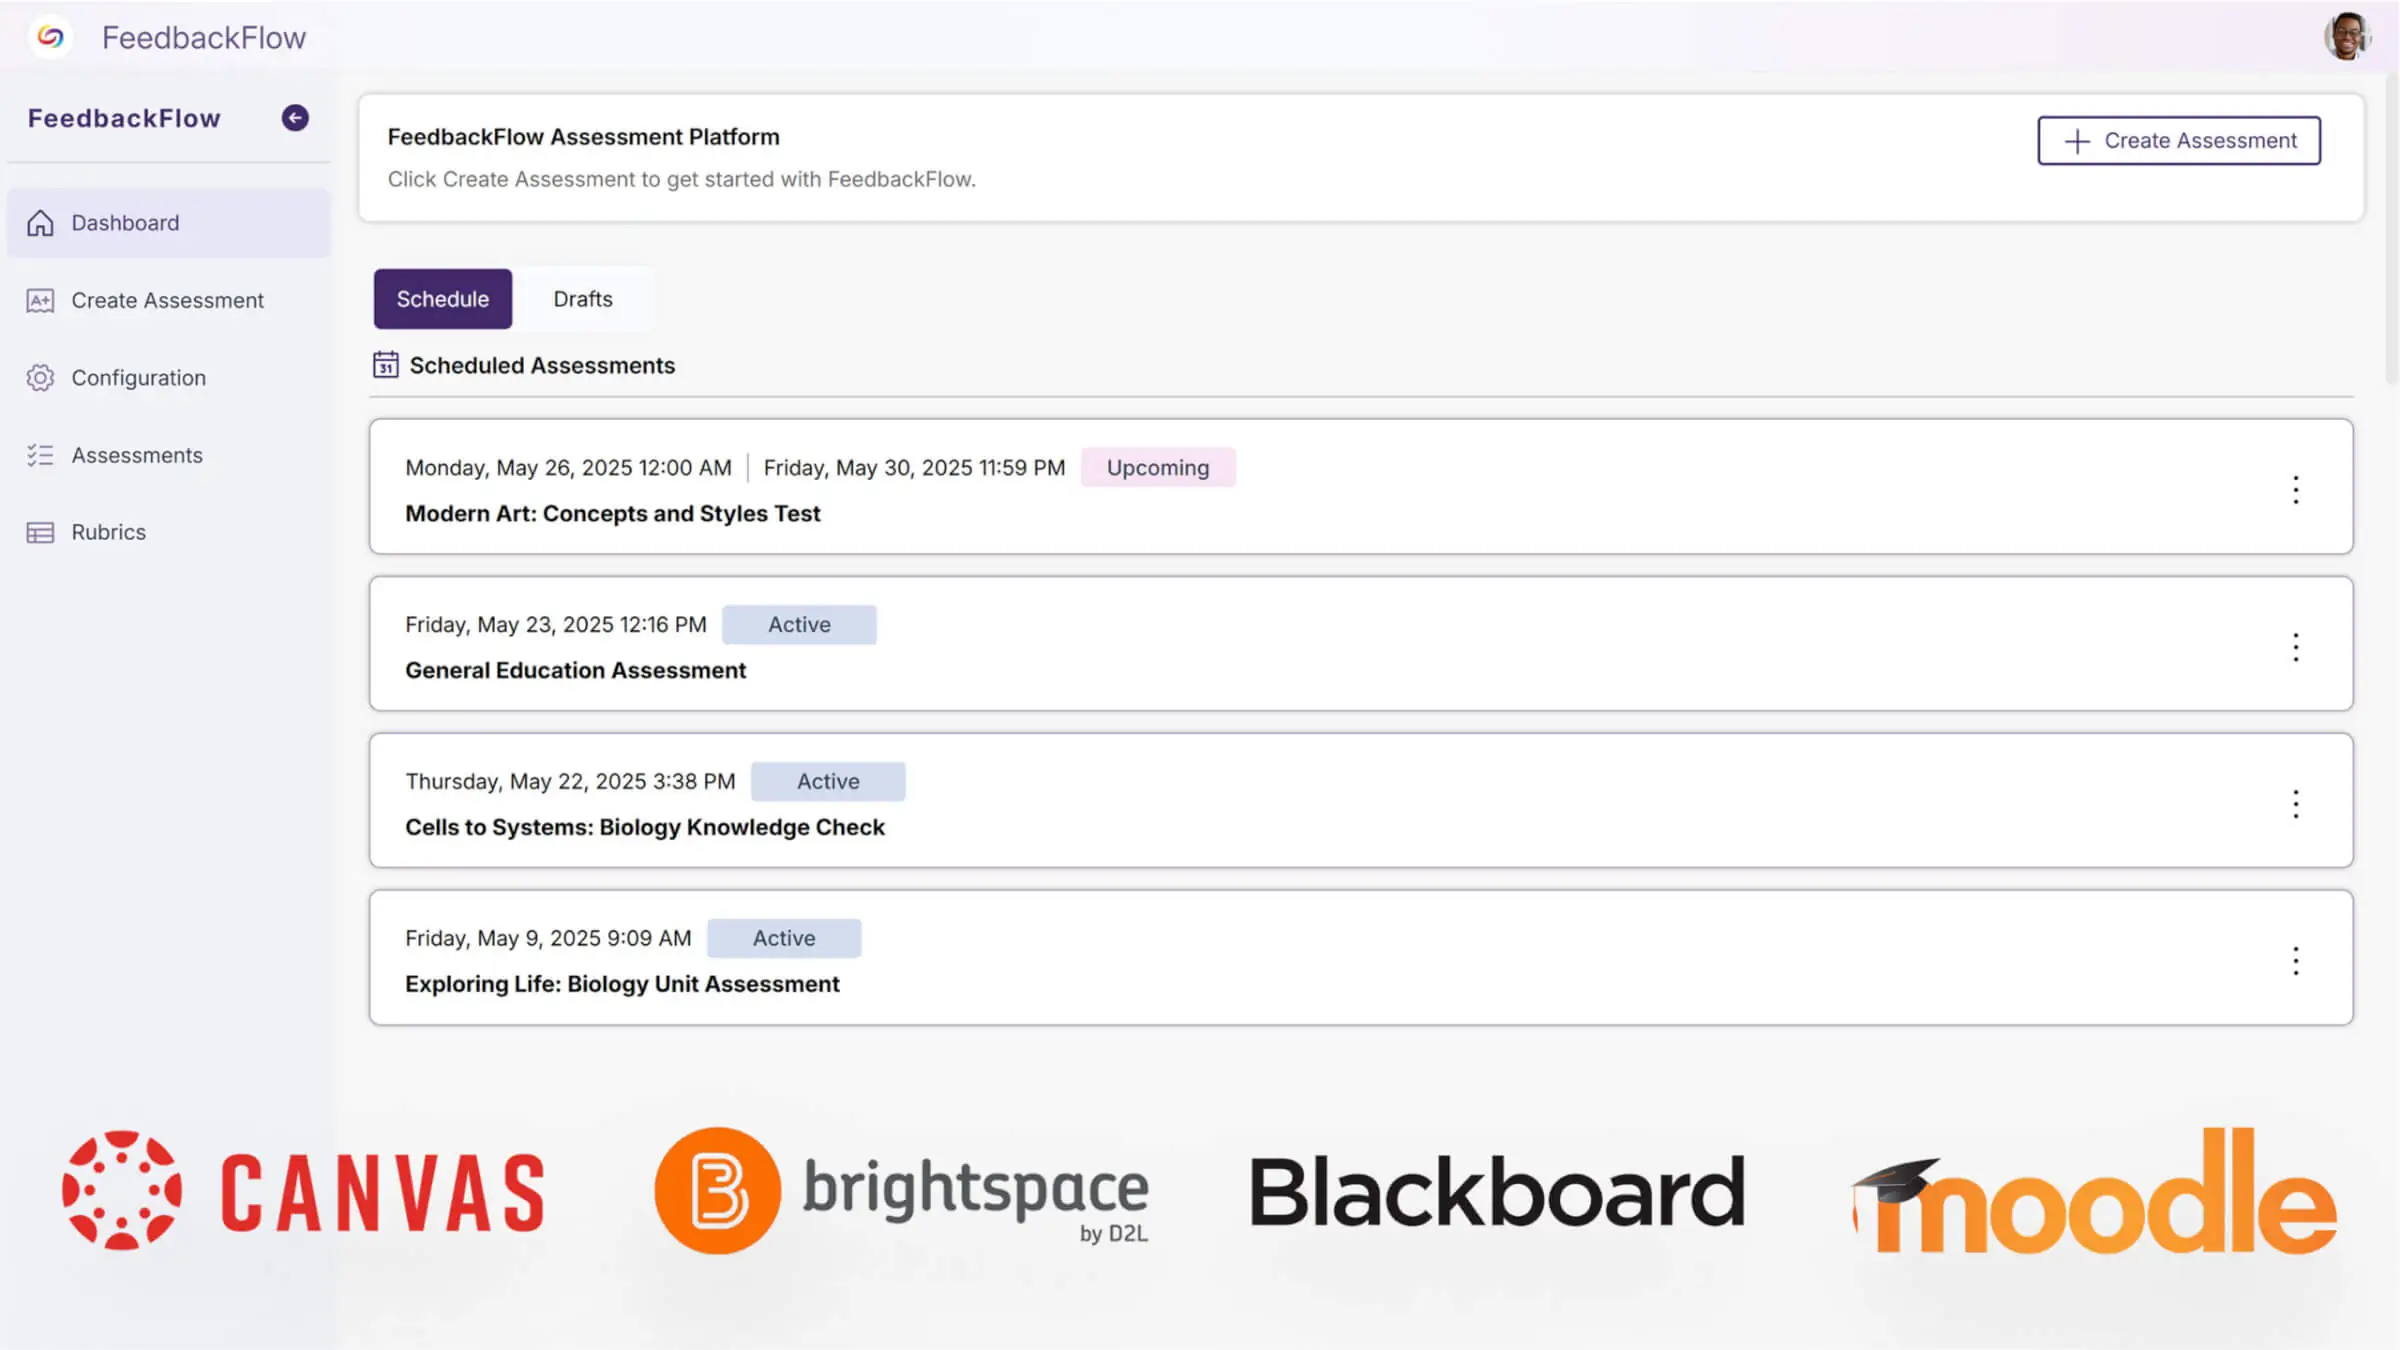2400x1350 pixels.
Task: Click date Friday, May 23, 2025 12:16 PM
Action: (555, 625)
